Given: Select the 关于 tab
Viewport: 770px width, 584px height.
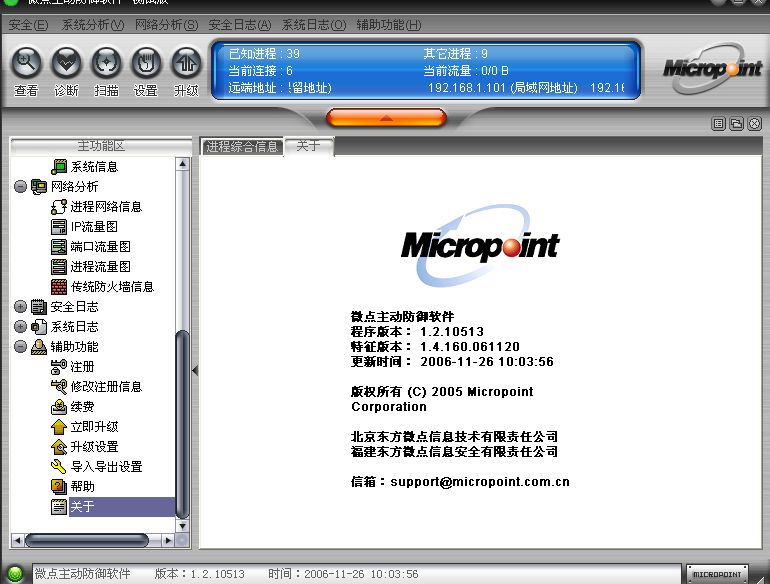Looking at the screenshot, I should click(x=309, y=146).
